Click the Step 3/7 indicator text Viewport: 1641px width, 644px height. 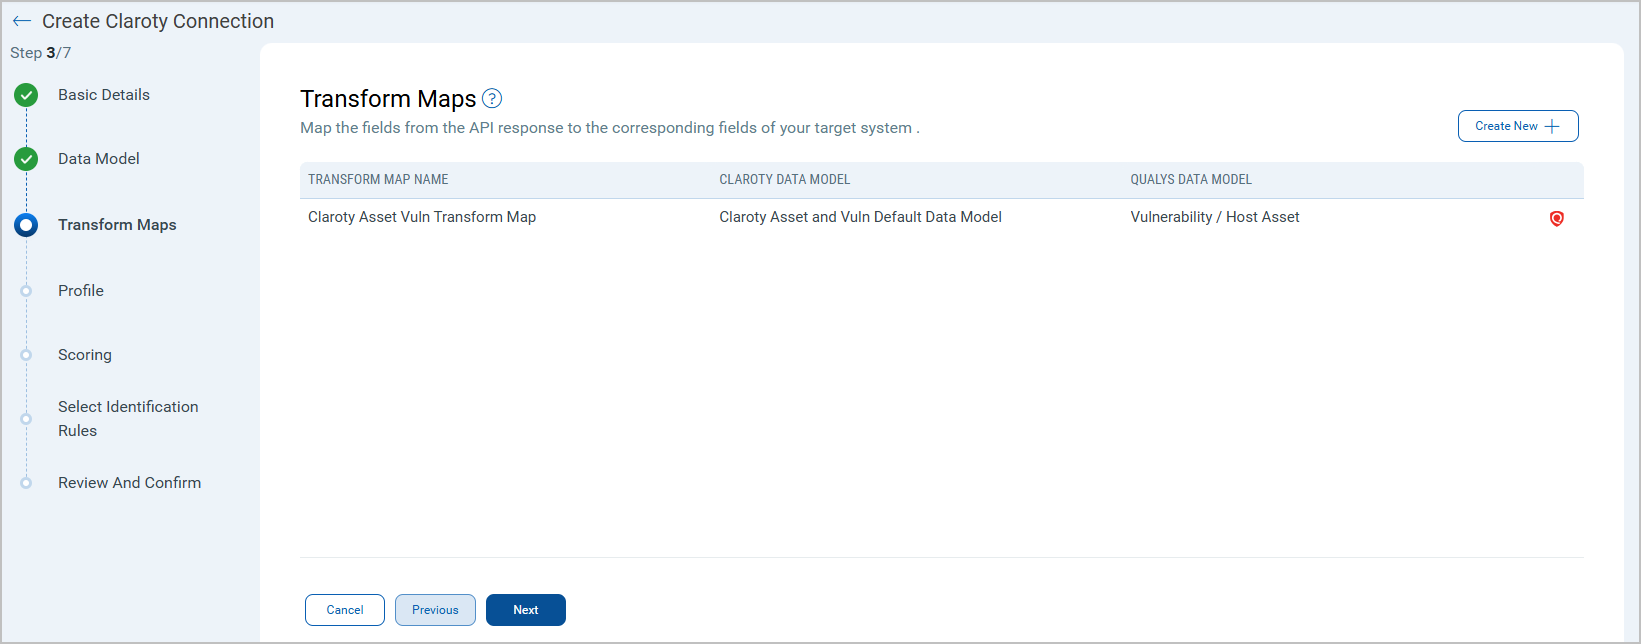(41, 53)
